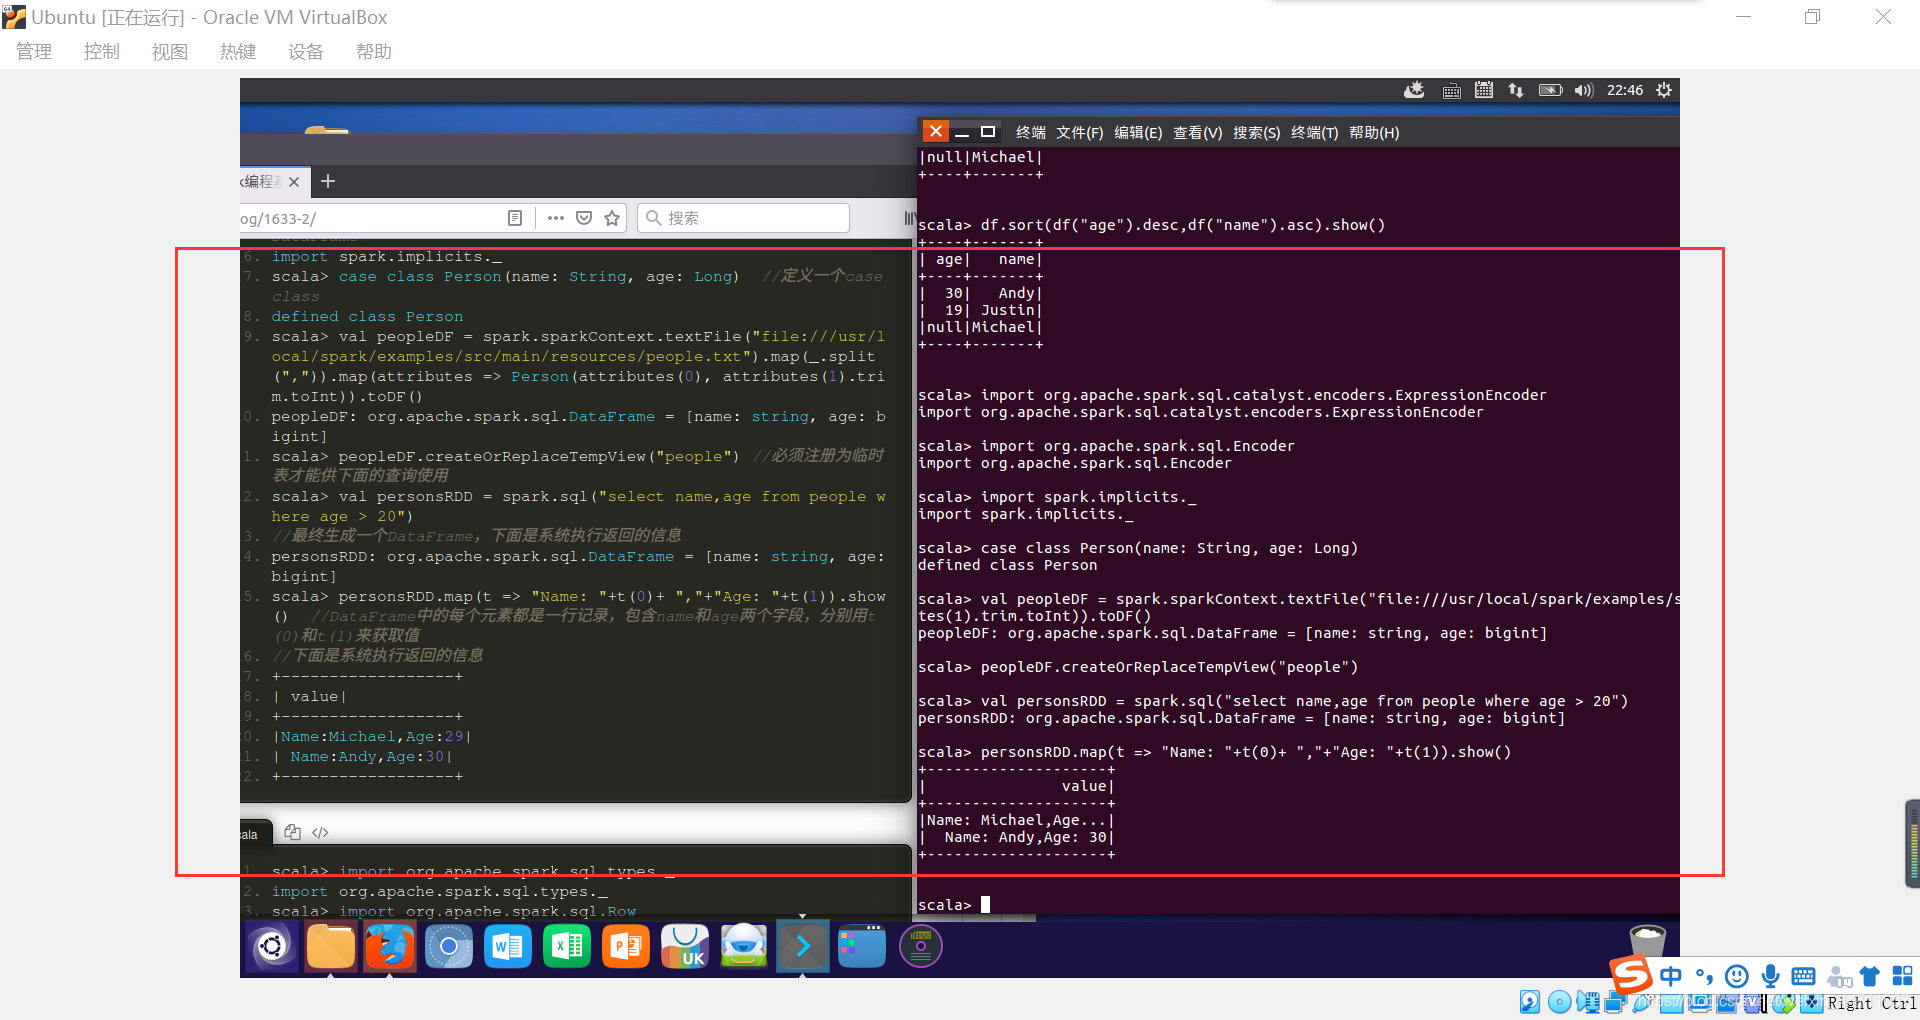Open Firefox from the Ubuntu dock

click(390, 946)
